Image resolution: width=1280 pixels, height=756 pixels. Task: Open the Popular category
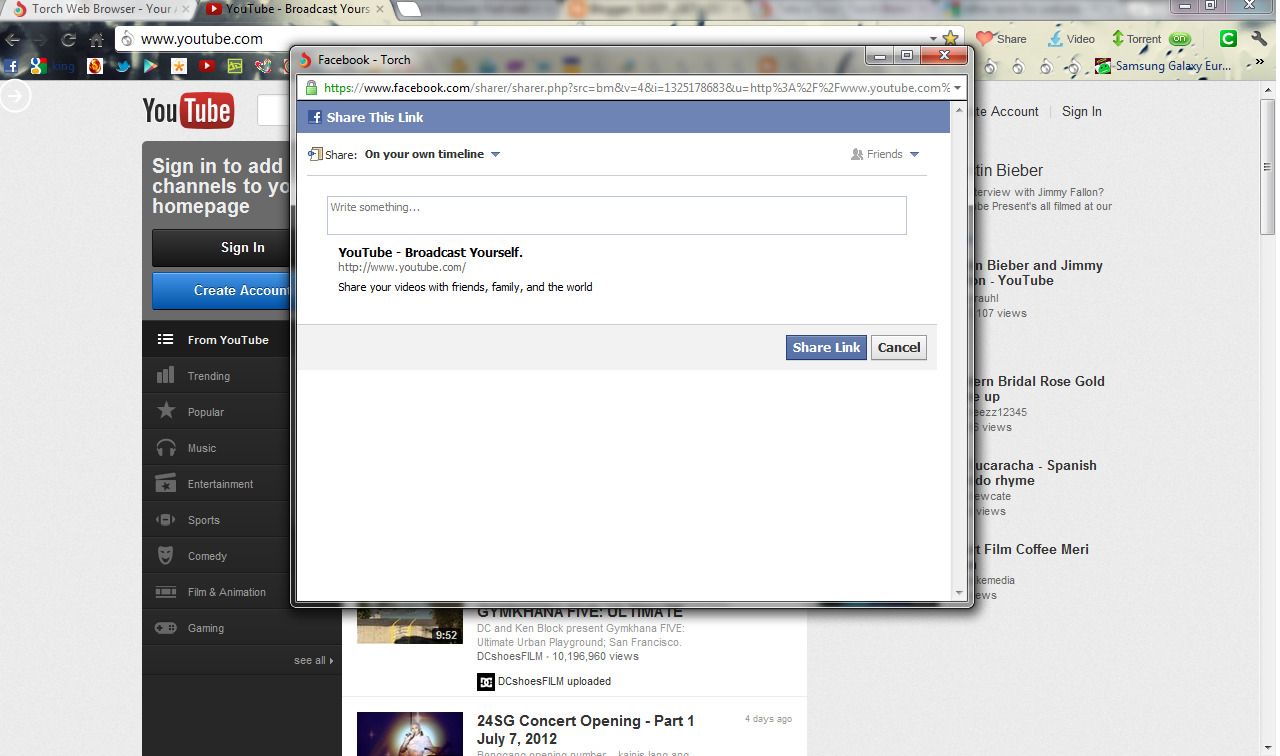click(216, 412)
